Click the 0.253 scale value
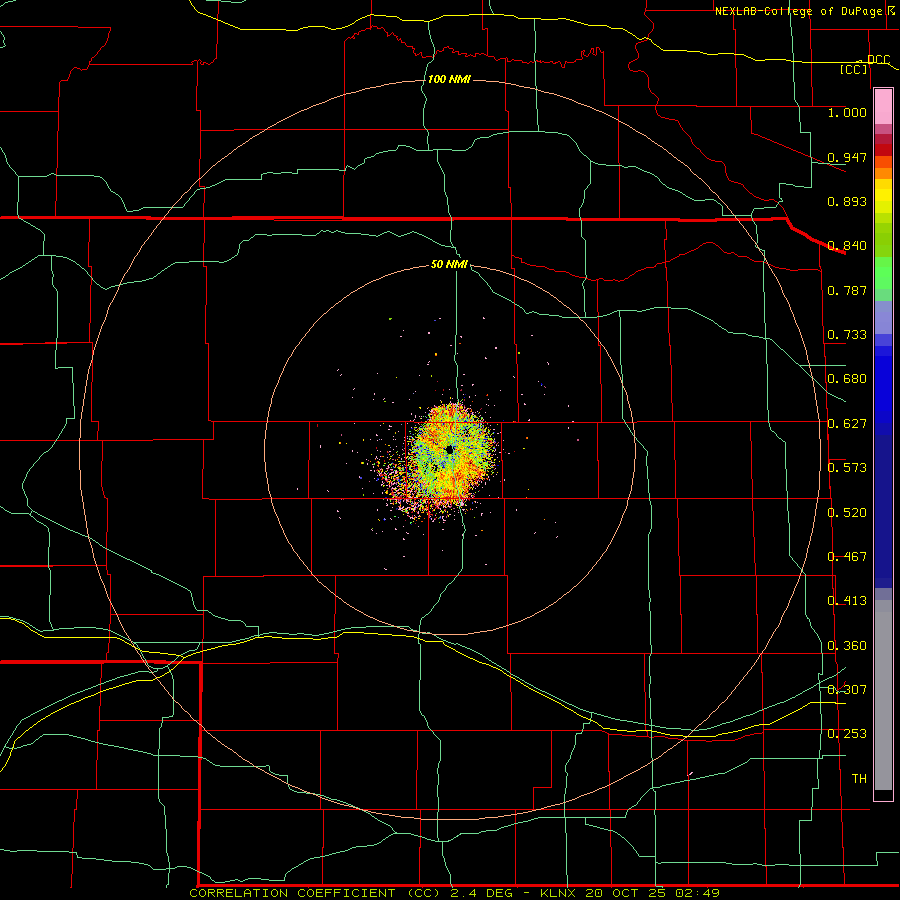Image resolution: width=900 pixels, height=900 pixels. click(847, 734)
